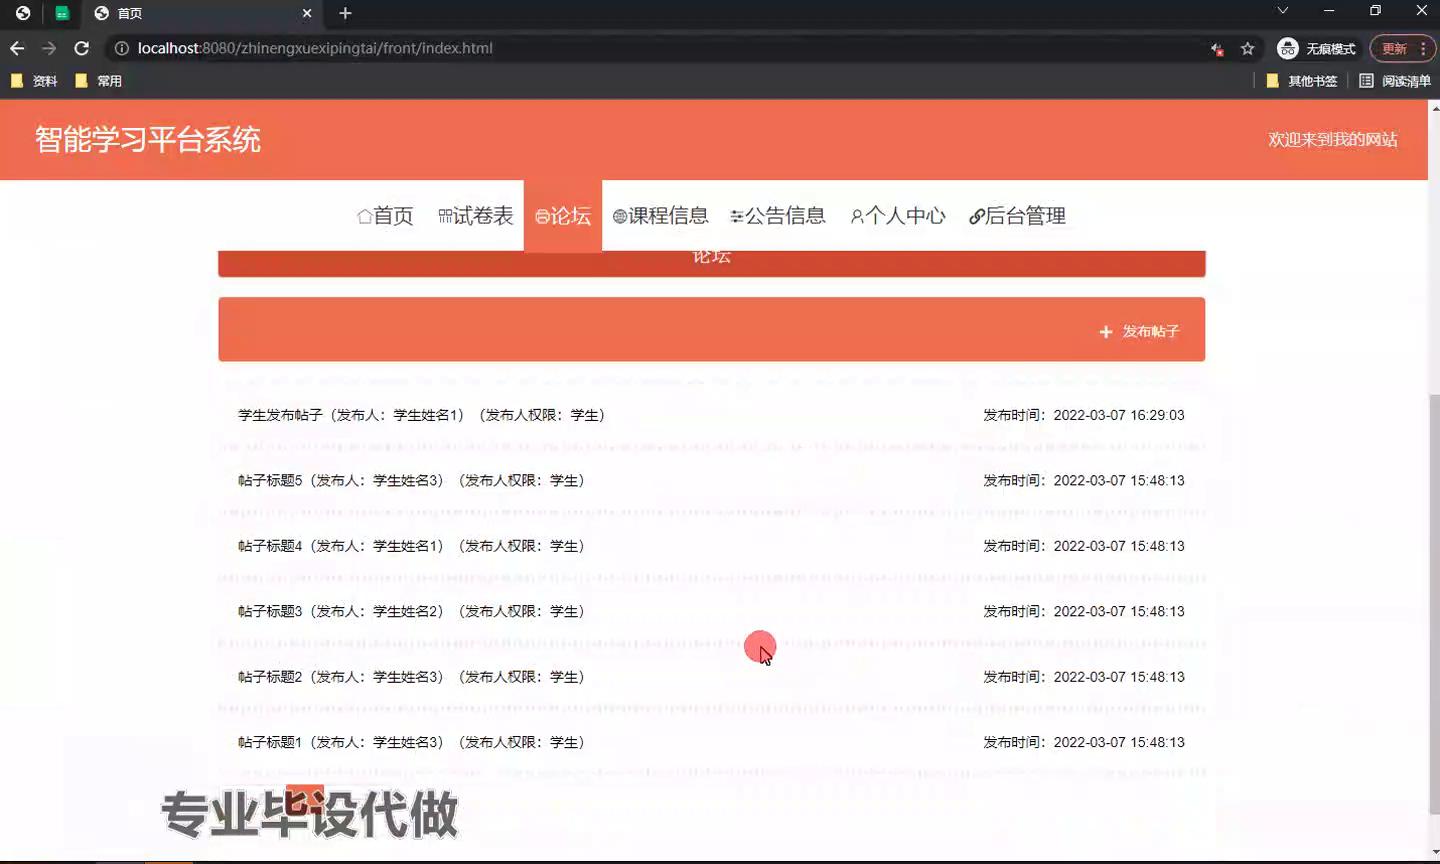Open the Chrome three-dot menu
Screen dimensions: 1440x864
click(1422, 48)
